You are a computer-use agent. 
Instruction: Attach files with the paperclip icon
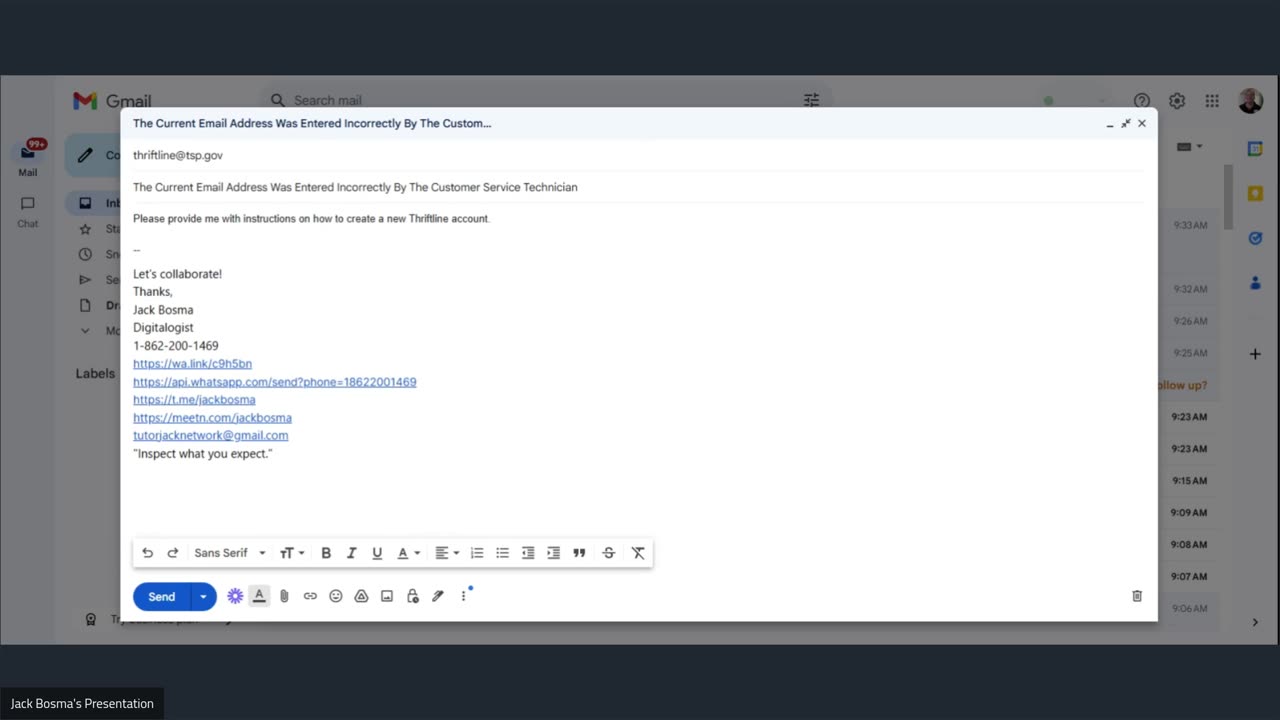pyautogui.click(x=284, y=596)
